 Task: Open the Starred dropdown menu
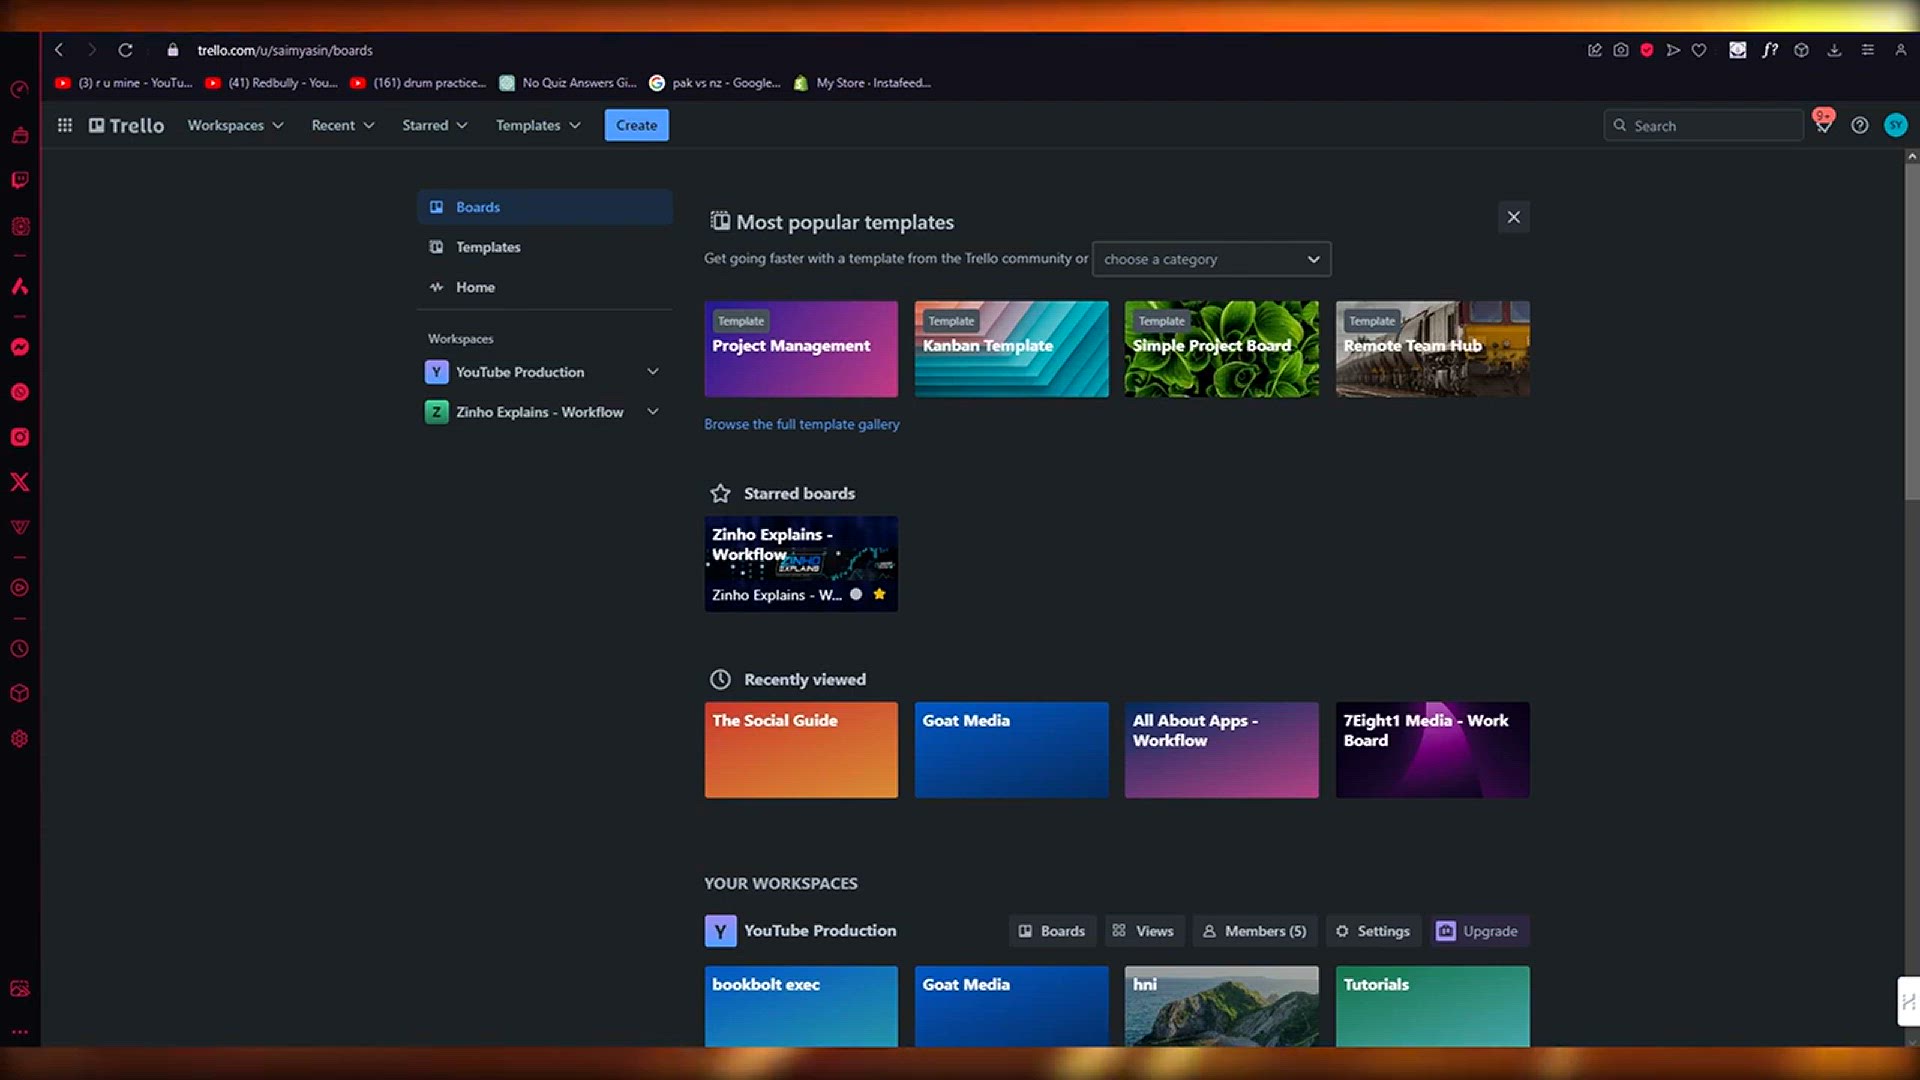pos(434,125)
